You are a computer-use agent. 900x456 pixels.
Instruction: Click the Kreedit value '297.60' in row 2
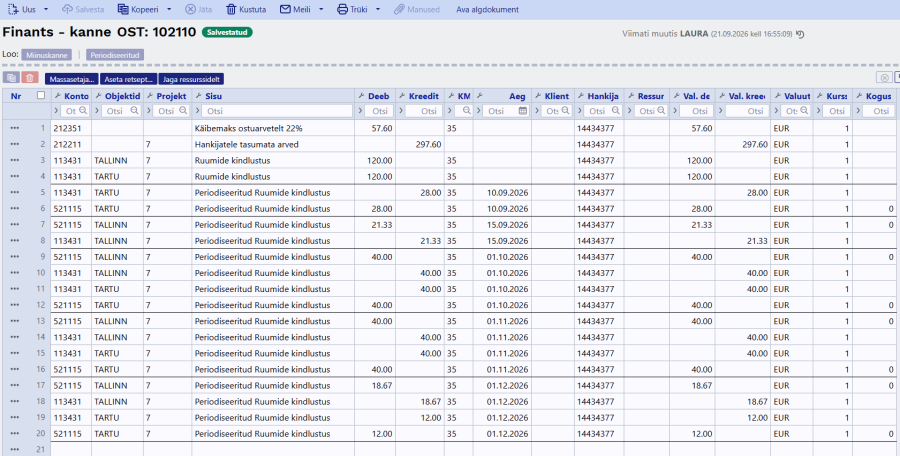tap(428, 144)
